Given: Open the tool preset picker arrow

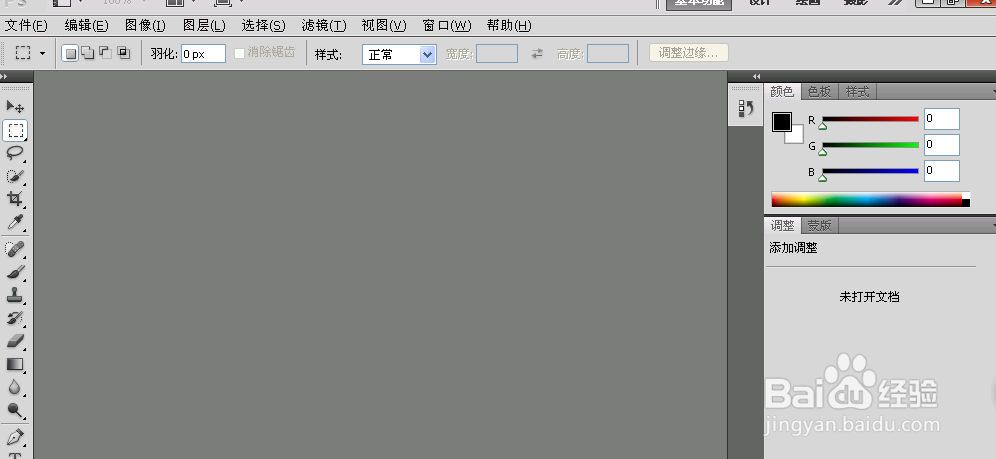Looking at the screenshot, I should click(43, 54).
